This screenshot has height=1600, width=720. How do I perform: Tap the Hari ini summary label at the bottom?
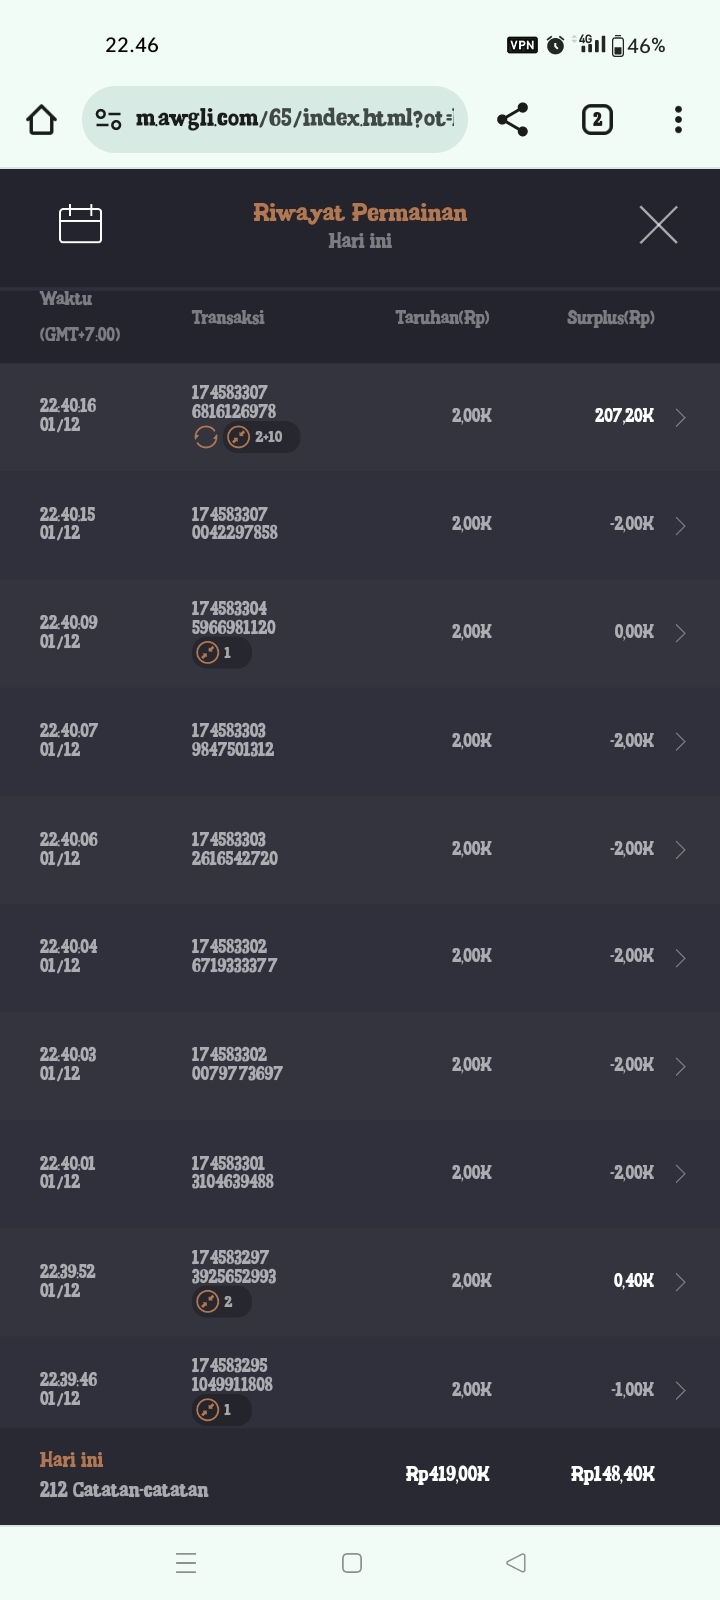tap(72, 1460)
